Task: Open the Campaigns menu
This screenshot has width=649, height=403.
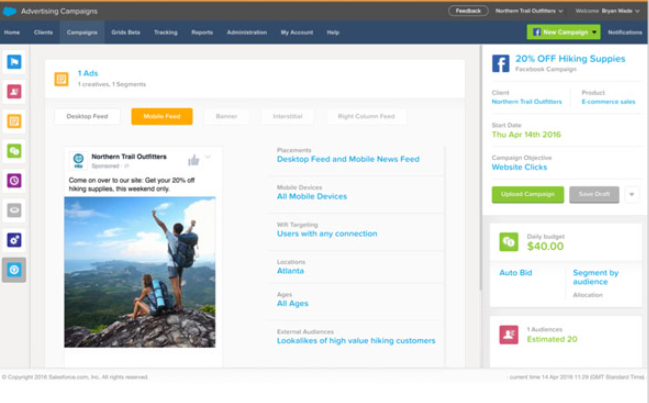Action: [x=82, y=32]
